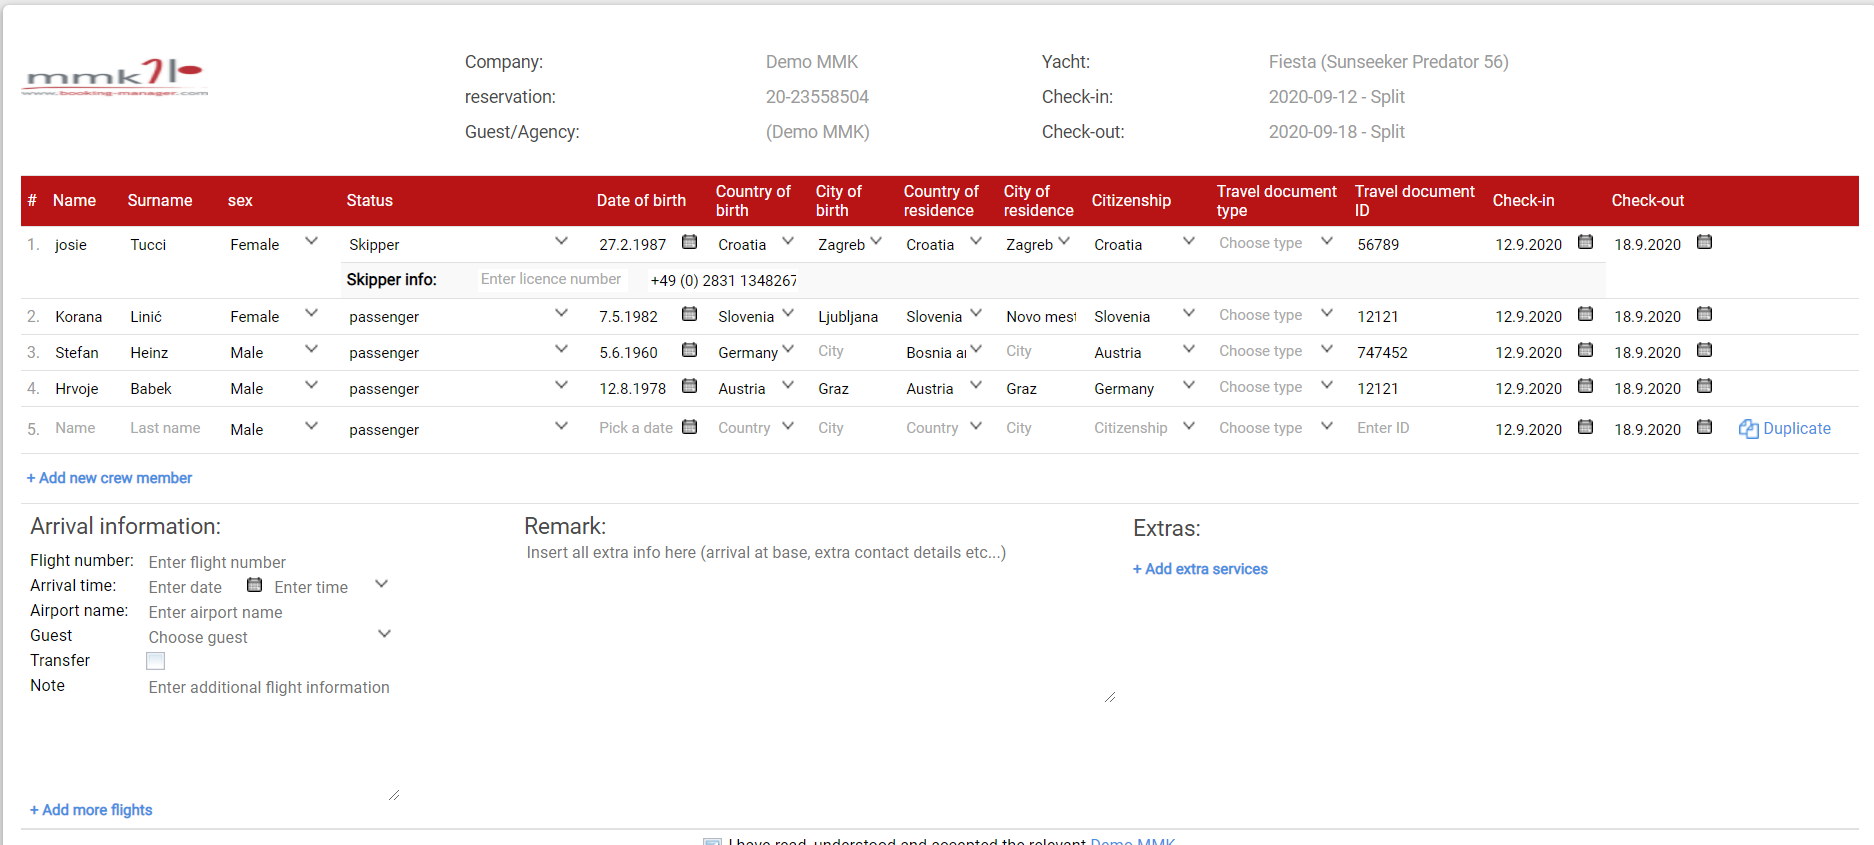Expand josie's Skipper status dropdown
This screenshot has width=1874, height=845.
[561, 242]
